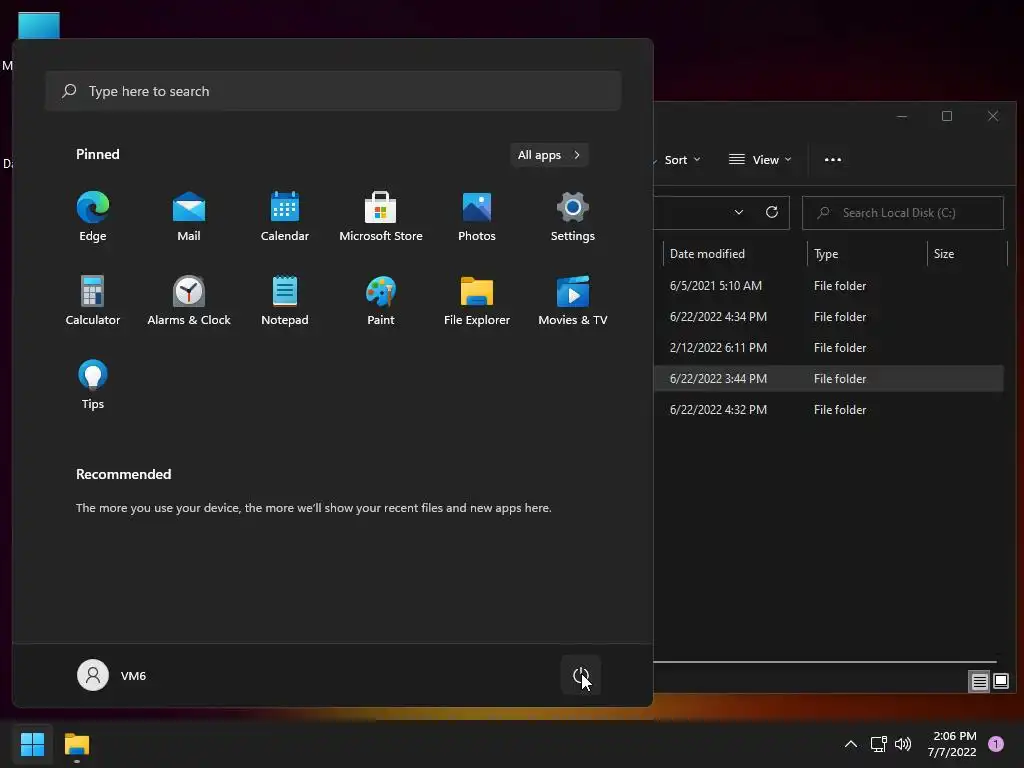Image resolution: width=1024 pixels, height=768 pixels.
Task: Focus the Type here to search box
Action: tap(333, 91)
